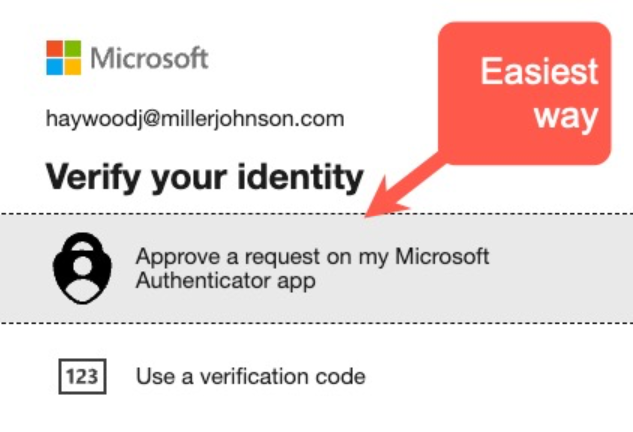Click the word "Easiest" in red callout
The height and width of the screenshot is (432, 633).
(x=539, y=71)
